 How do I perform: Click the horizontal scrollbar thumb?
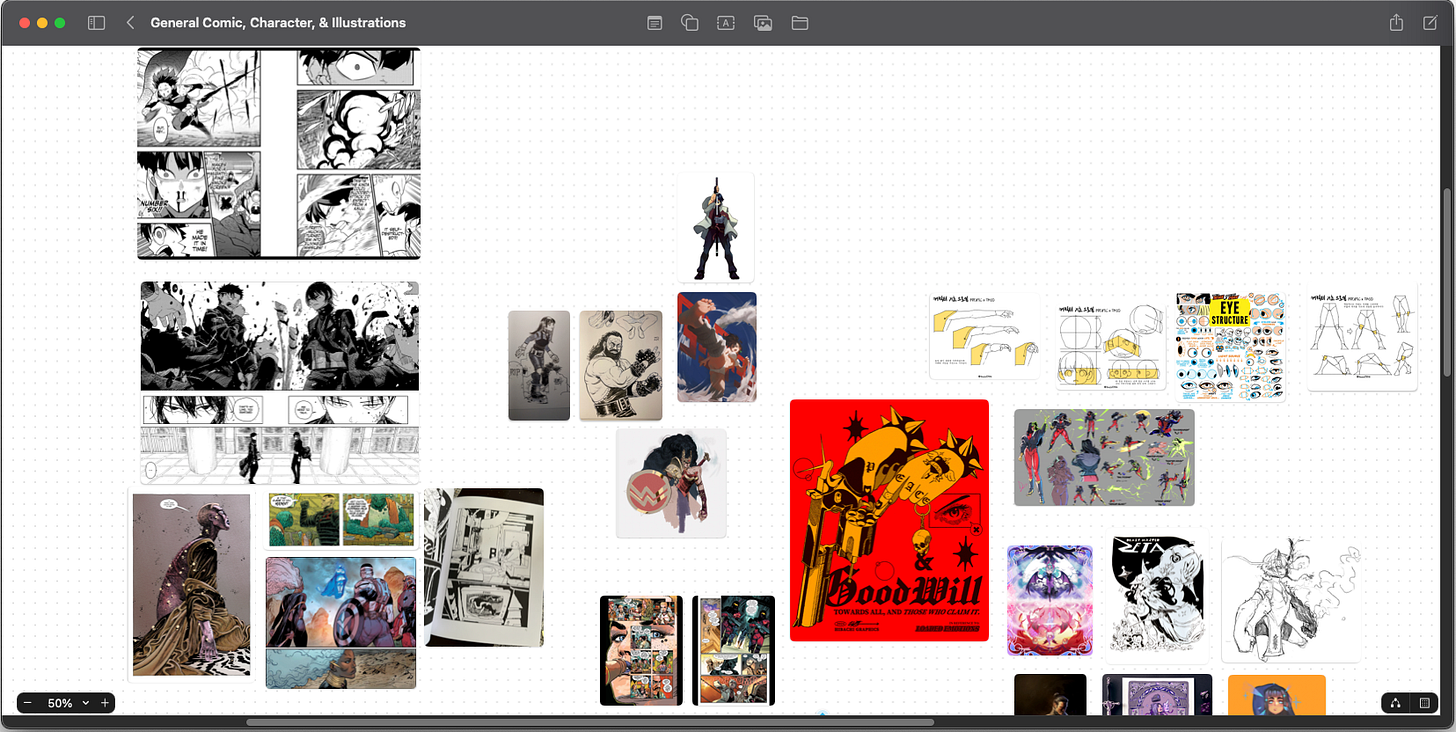(x=590, y=722)
